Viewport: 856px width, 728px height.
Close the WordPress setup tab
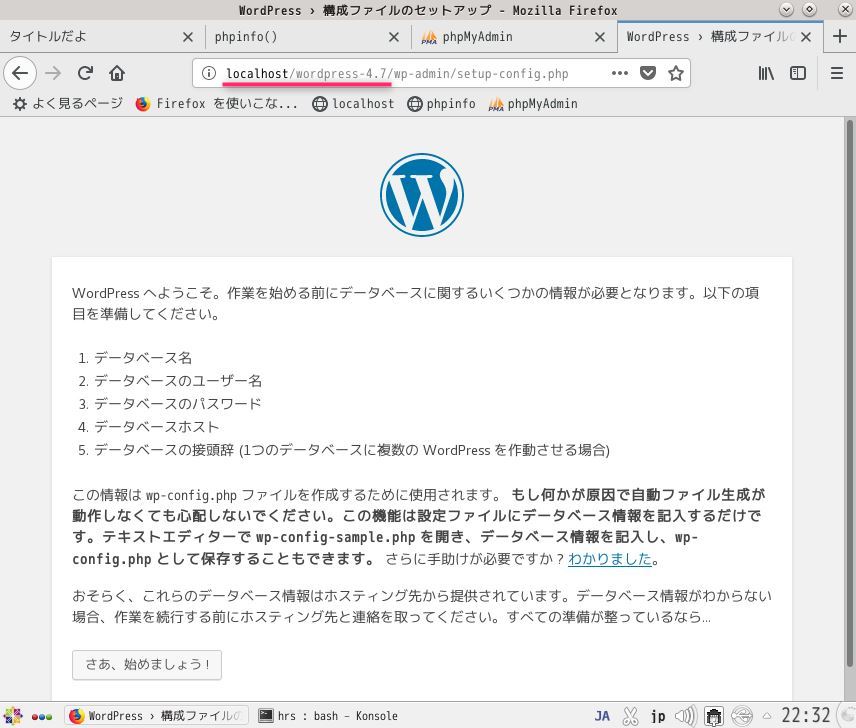[x=805, y=37]
